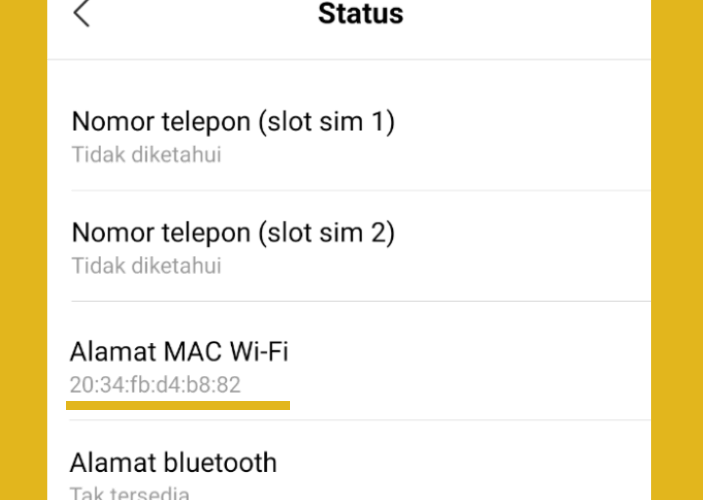The height and width of the screenshot is (500, 703).
Task: Tap the Alamat MAC Wi-Fi label
Action: (x=179, y=352)
